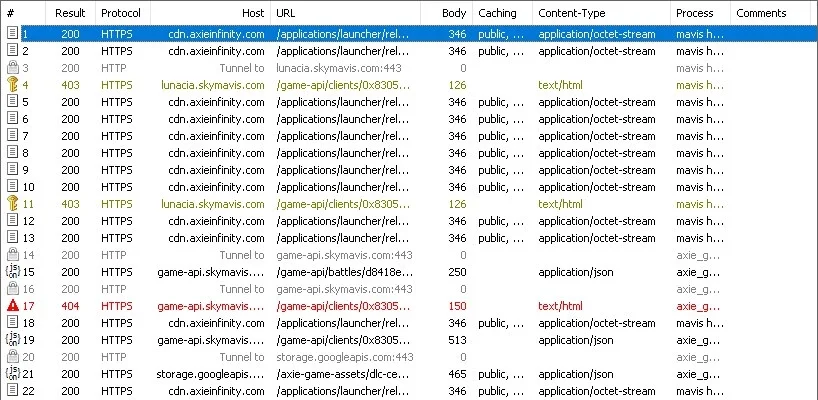Screen dimensions: 818x400
Task: Sort by the Protocol column header
Action: 123,13
